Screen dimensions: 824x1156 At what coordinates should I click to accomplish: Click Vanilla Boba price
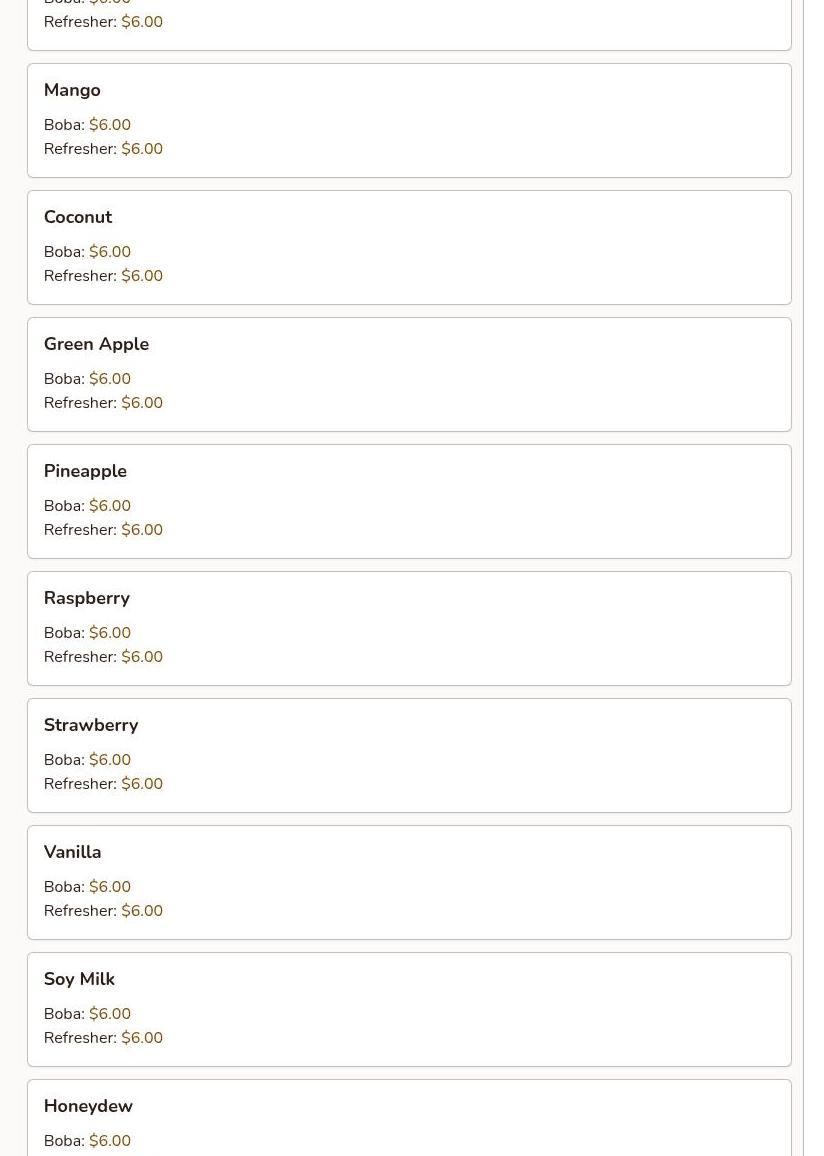pyautogui.click(x=110, y=886)
